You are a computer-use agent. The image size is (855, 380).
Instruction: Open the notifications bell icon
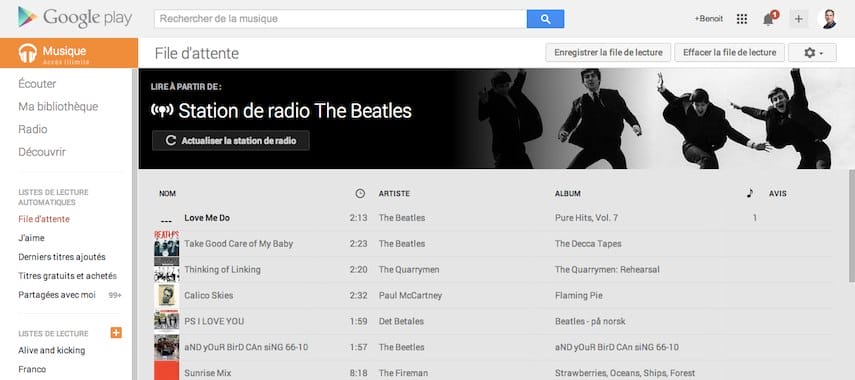coord(768,19)
